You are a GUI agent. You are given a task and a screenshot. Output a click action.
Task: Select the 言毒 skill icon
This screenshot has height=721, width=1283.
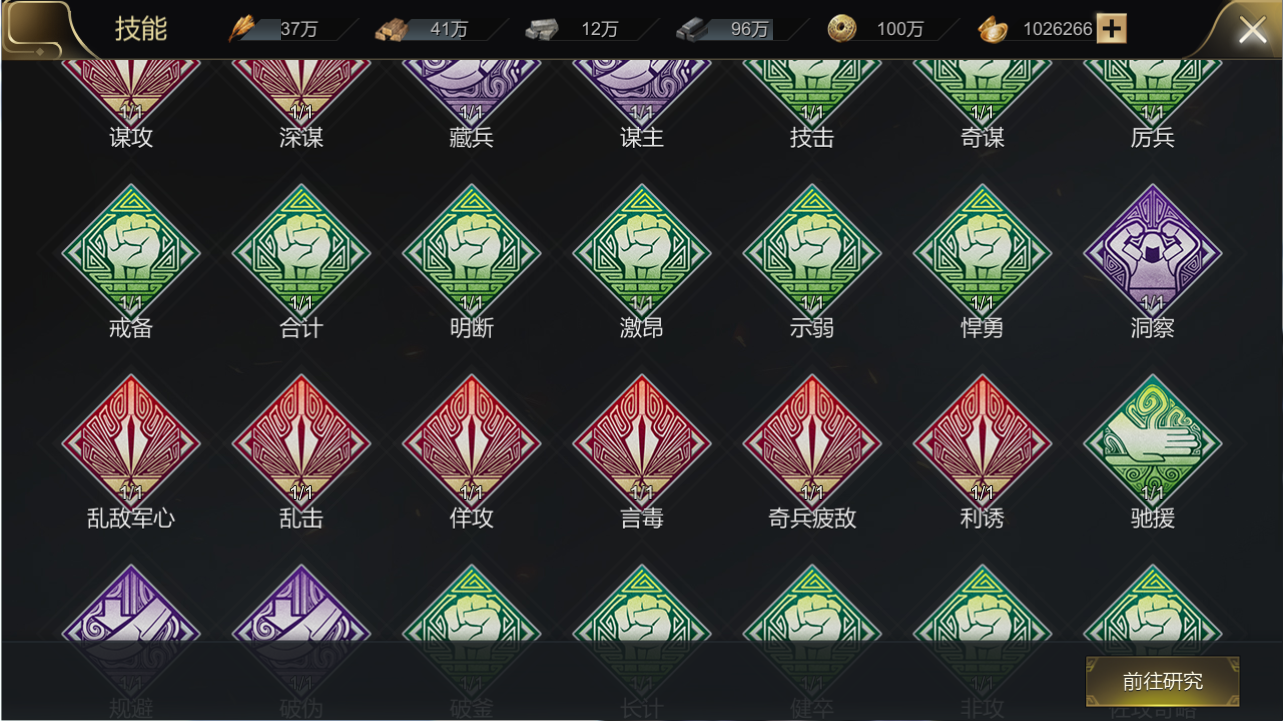[641, 443]
